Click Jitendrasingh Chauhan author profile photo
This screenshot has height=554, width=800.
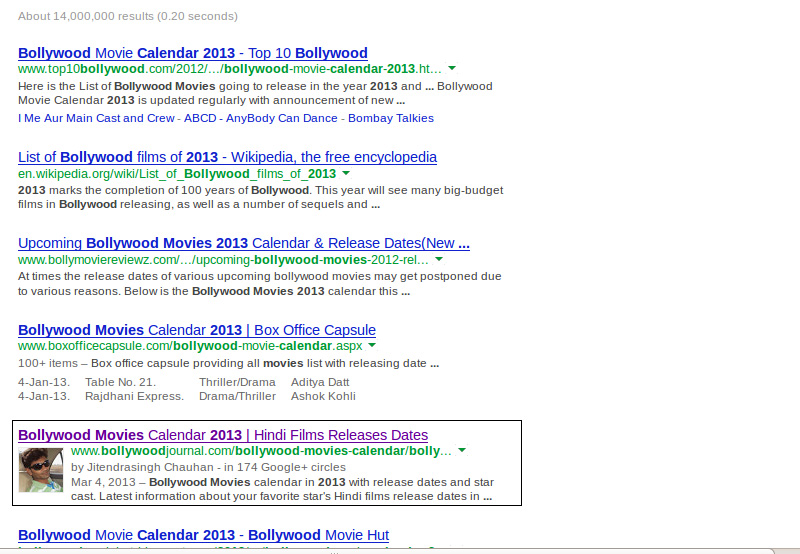pos(41,470)
